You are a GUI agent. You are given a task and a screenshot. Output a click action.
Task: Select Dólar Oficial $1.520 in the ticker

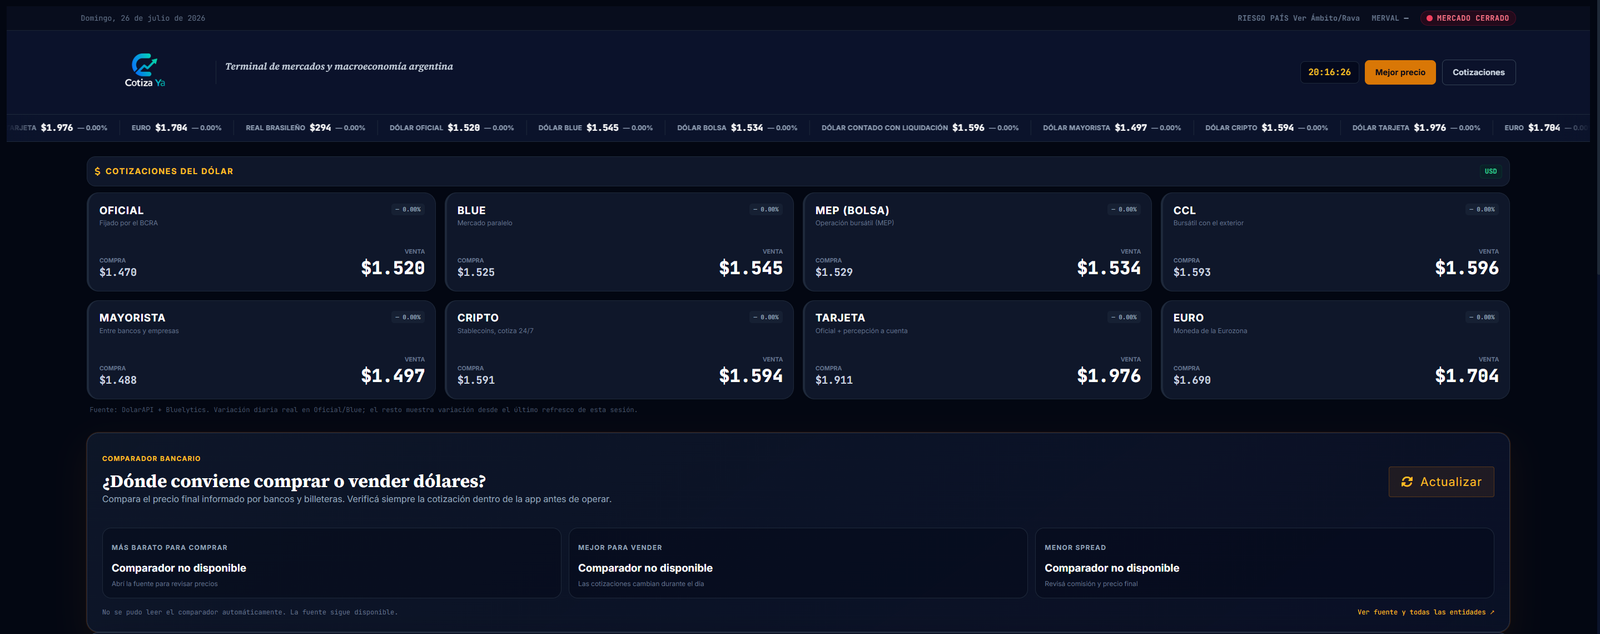(451, 128)
